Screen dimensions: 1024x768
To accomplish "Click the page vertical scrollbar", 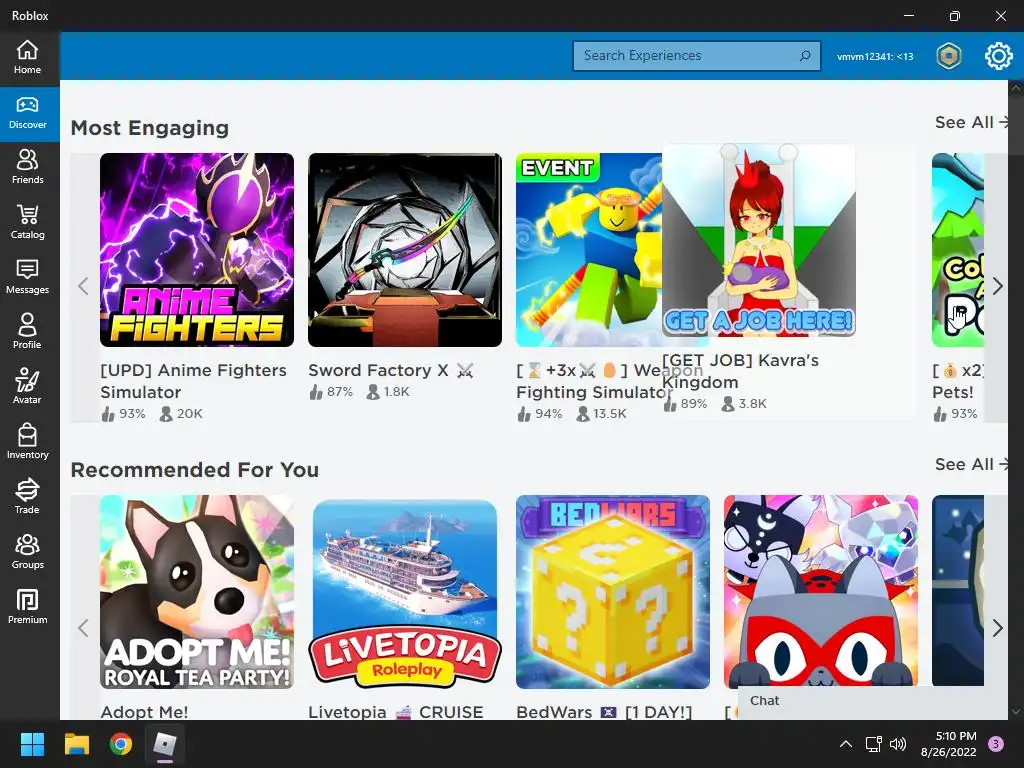I will (x=1016, y=400).
